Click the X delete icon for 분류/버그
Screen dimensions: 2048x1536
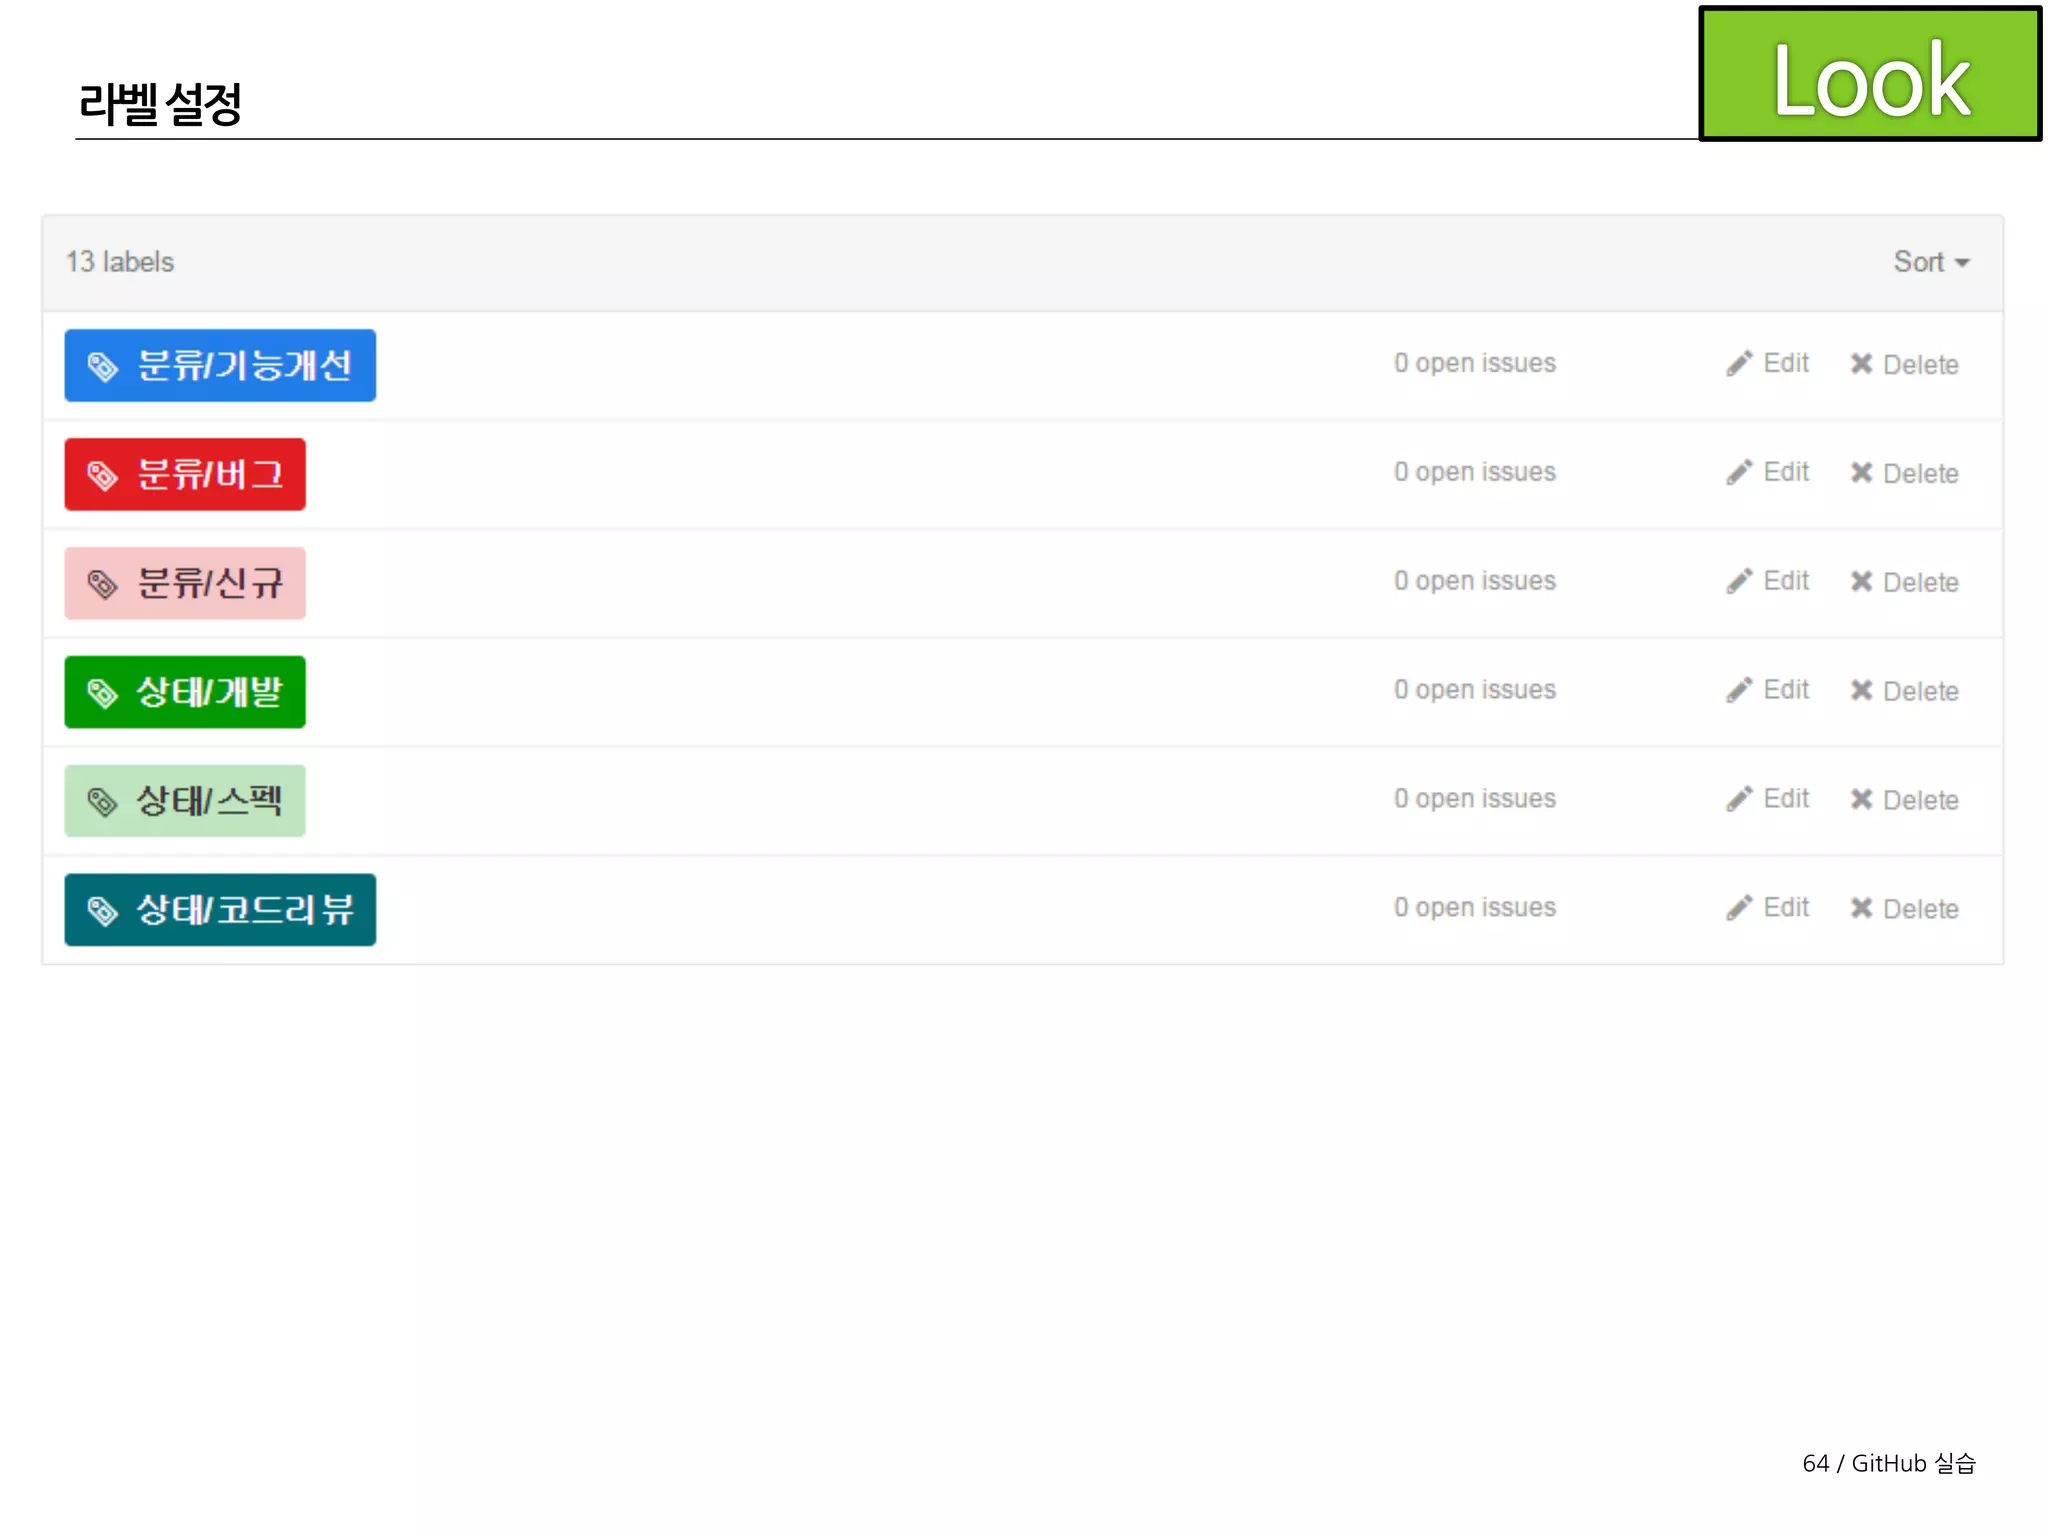pyautogui.click(x=1861, y=472)
